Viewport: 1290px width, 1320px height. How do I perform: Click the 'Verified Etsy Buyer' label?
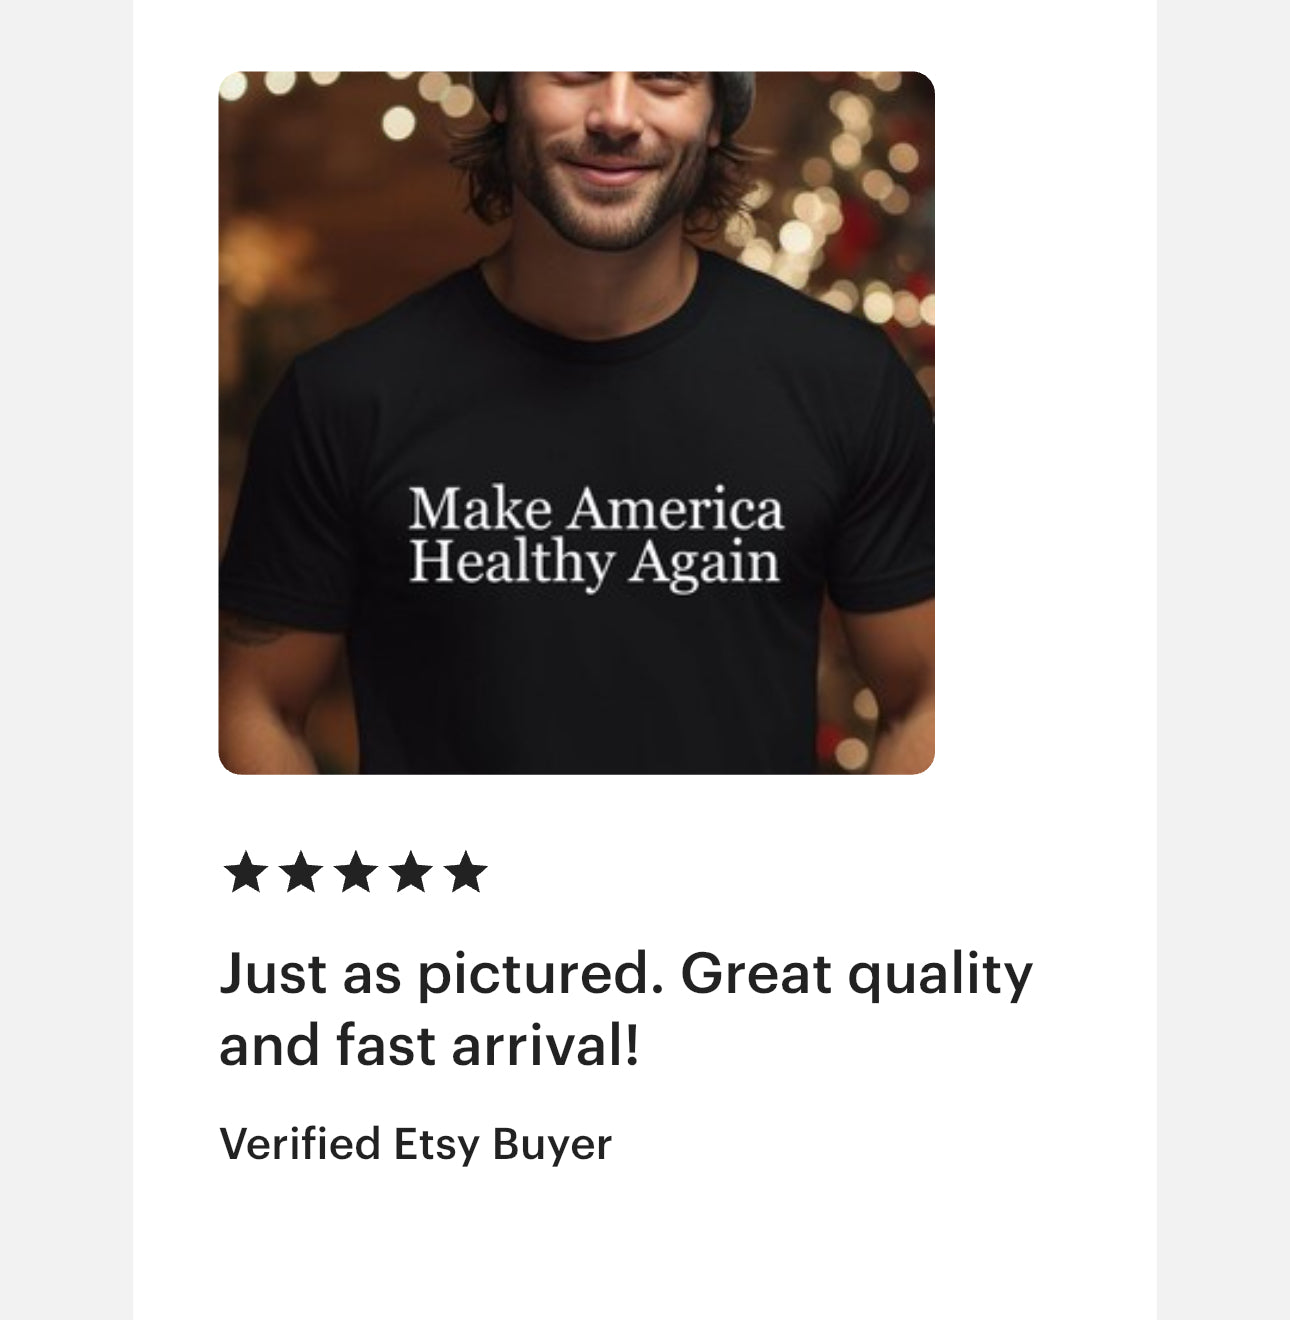click(415, 1144)
